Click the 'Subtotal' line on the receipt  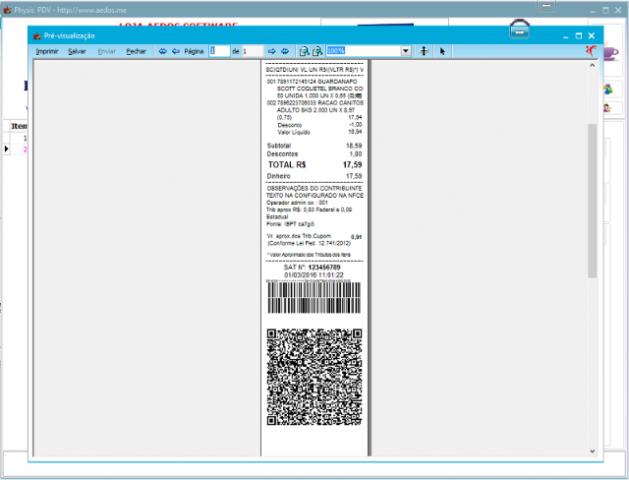point(314,146)
